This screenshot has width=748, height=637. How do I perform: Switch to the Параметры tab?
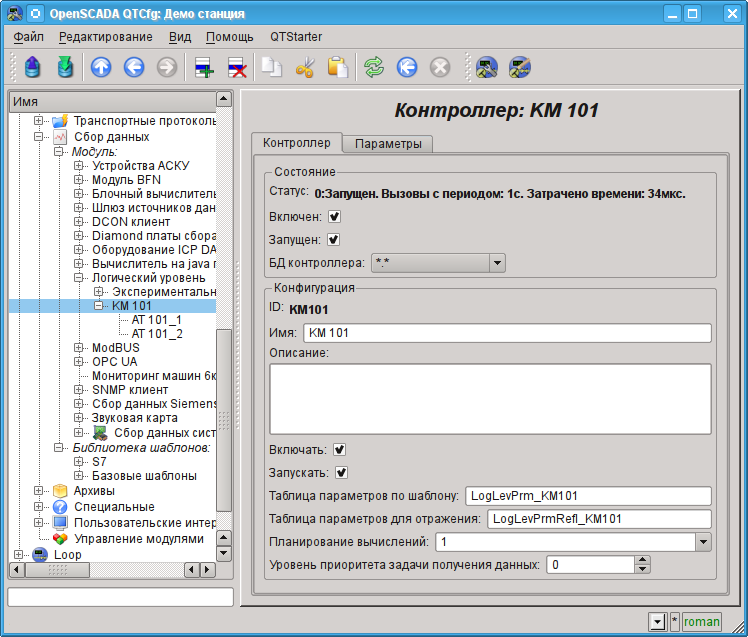click(388, 144)
